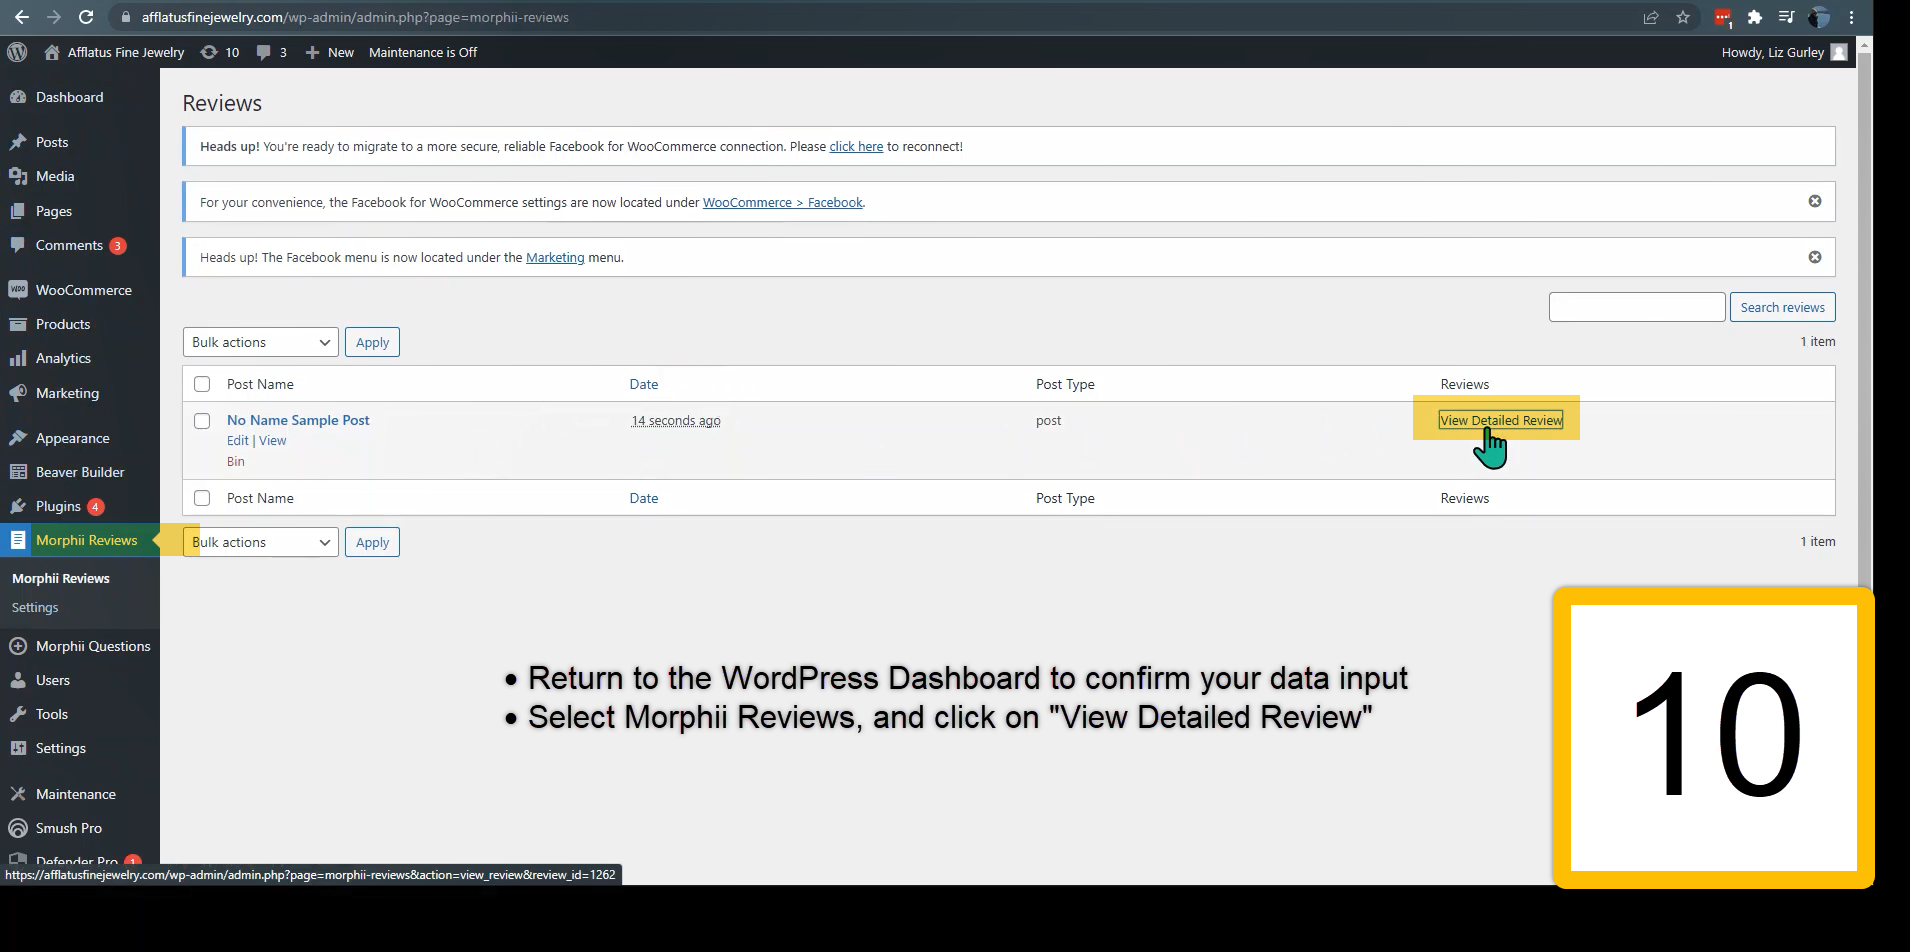Click View under No Name Sample Post

272,440
